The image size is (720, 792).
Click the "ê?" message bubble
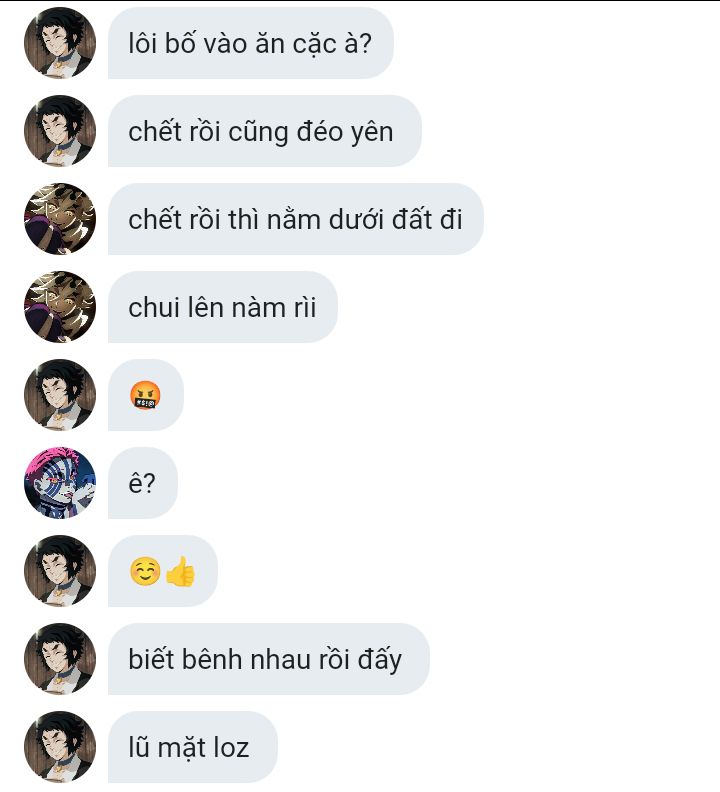pyautogui.click(x=142, y=483)
